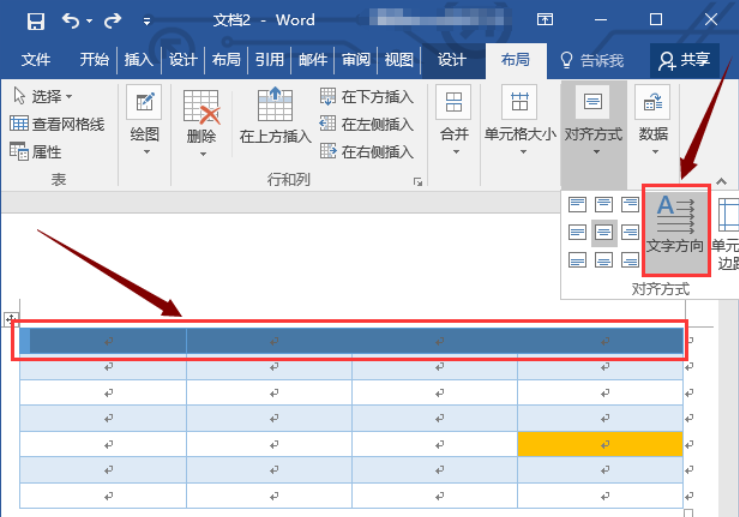Open the main 设计 tab beside 插入
This screenshot has height=517, width=739.
point(183,60)
